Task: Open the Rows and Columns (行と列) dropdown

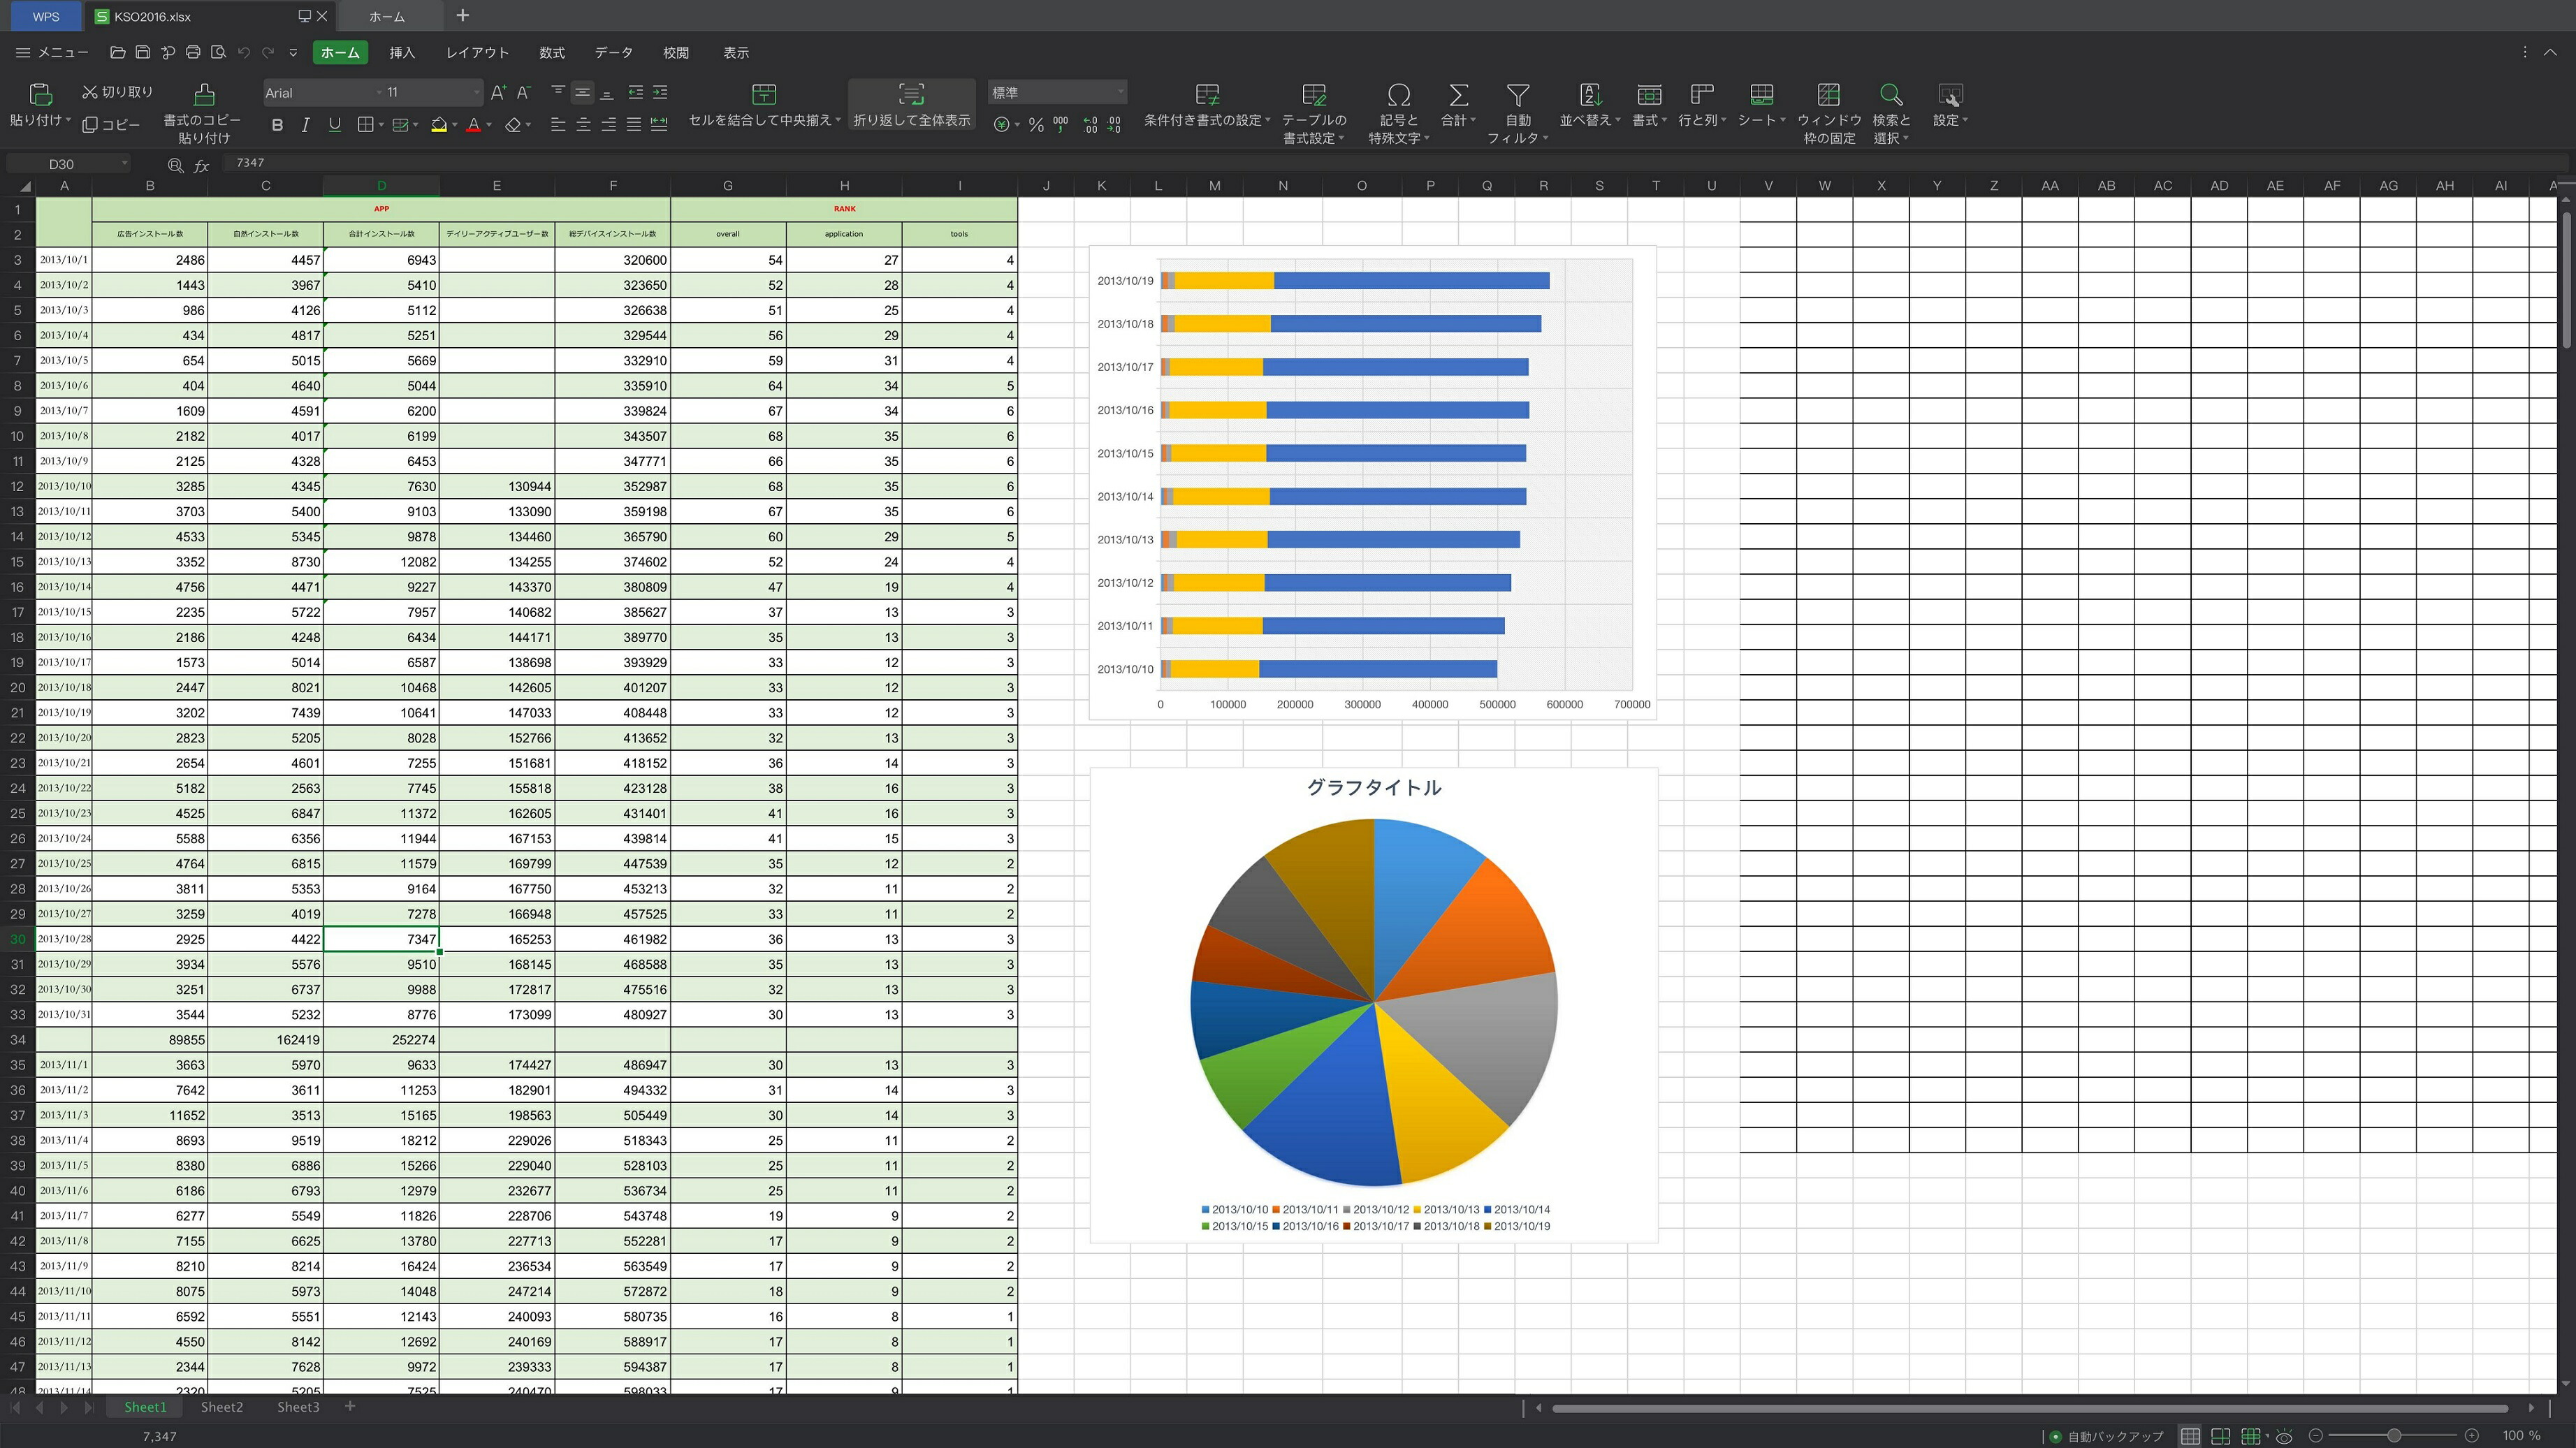Action: [x=1704, y=105]
